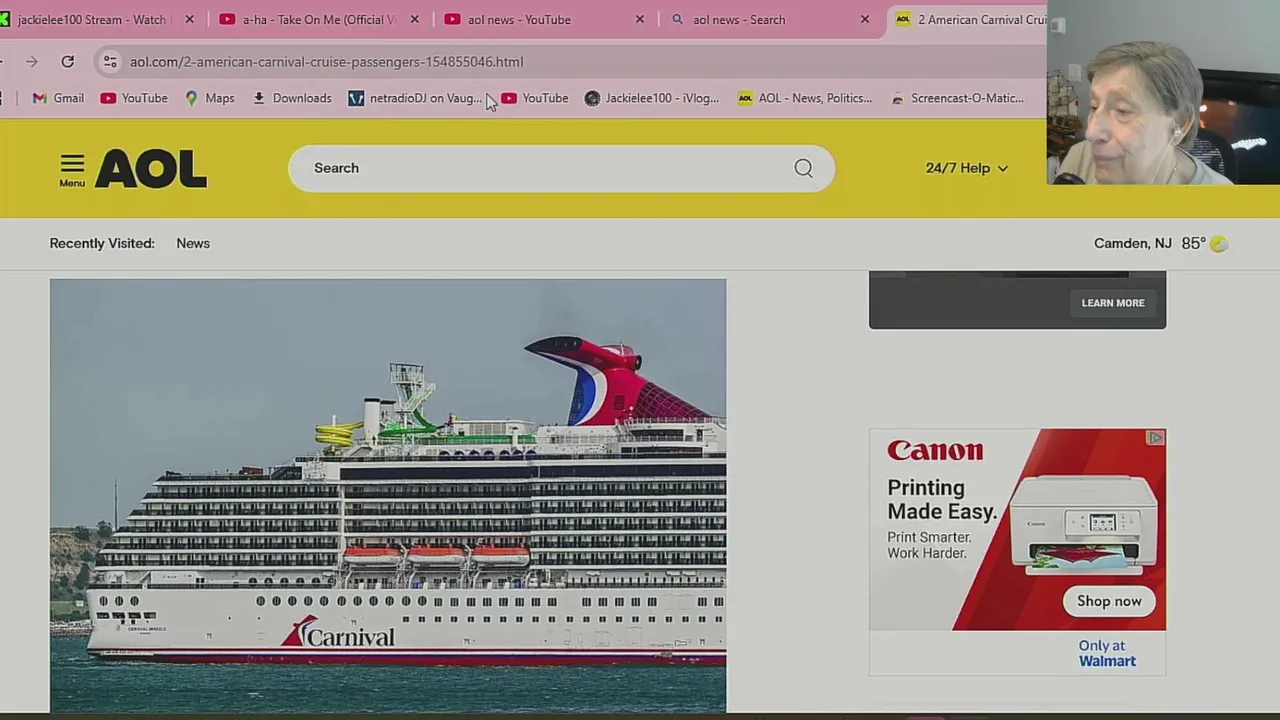The image size is (1280, 720).
Task: Close the aol news - YouTube tab
Action: click(640, 19)
